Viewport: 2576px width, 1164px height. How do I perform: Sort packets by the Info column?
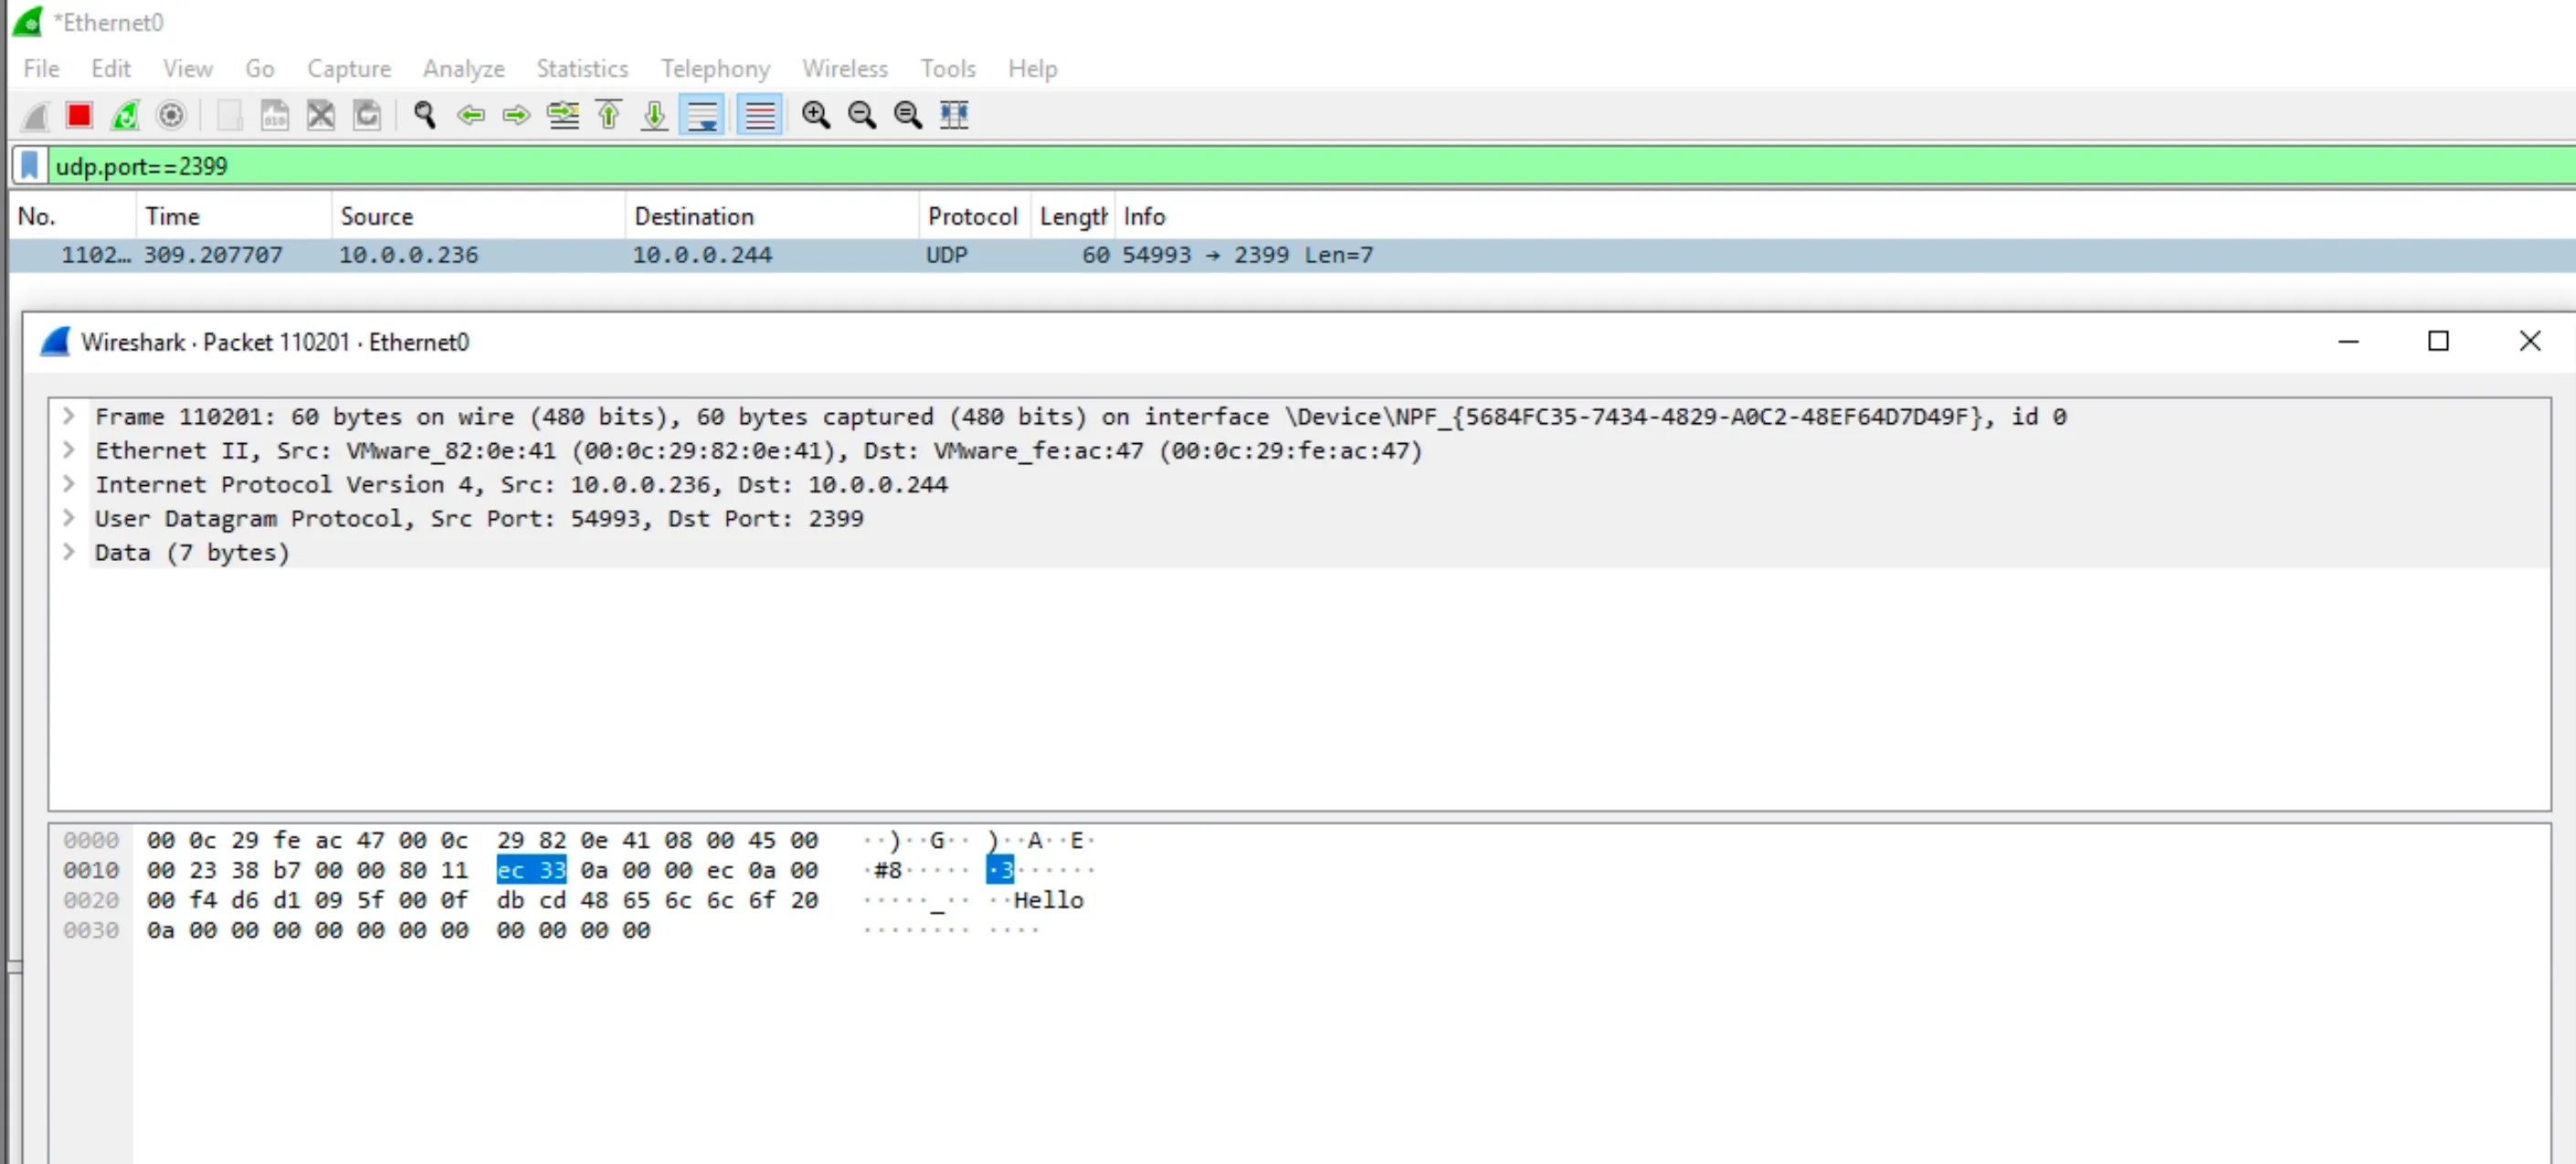coord(1845,217)
